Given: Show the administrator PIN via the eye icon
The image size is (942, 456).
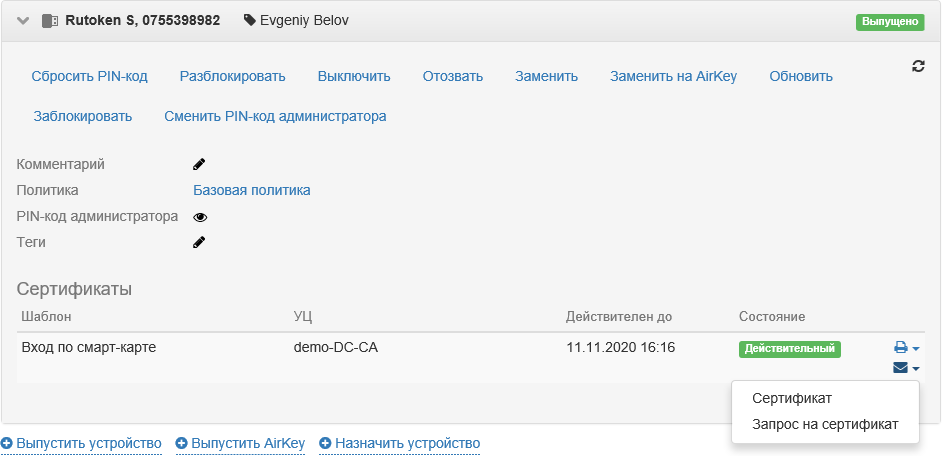Looking at the screenshot, I should [200, 216].
